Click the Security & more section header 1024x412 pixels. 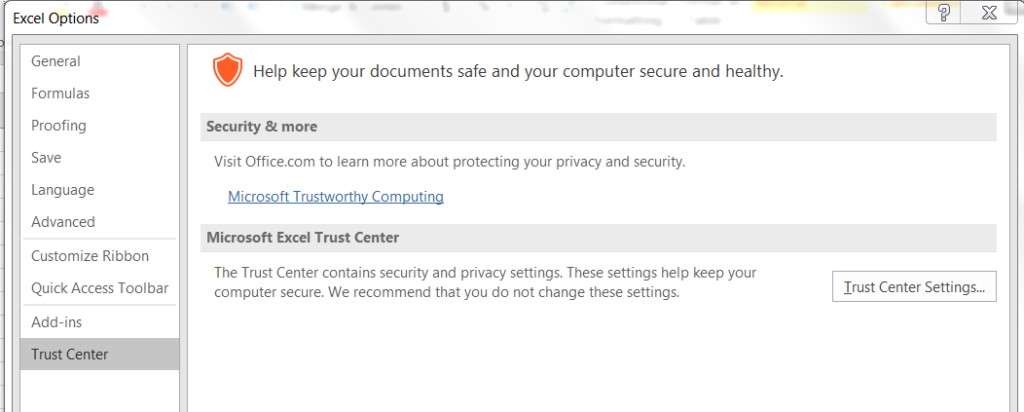[598, 127]
